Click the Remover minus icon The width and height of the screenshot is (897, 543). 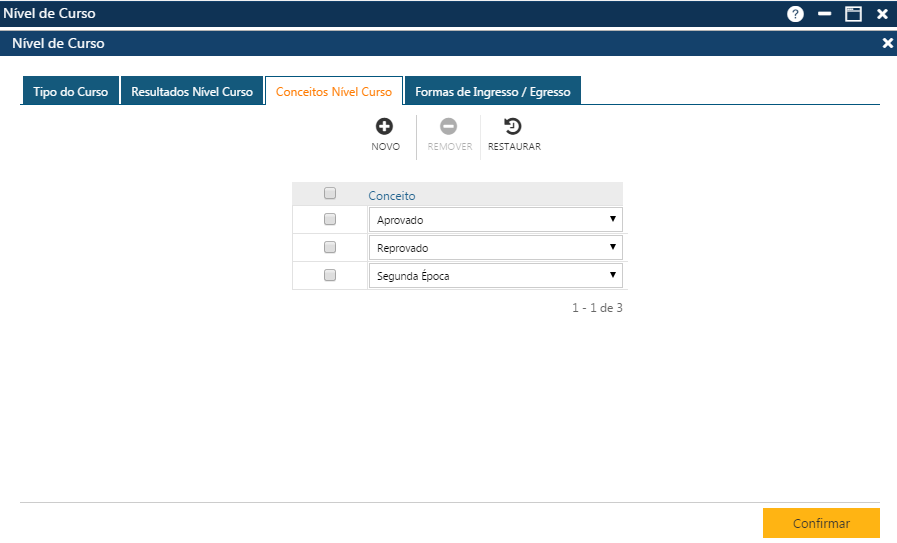449,127
